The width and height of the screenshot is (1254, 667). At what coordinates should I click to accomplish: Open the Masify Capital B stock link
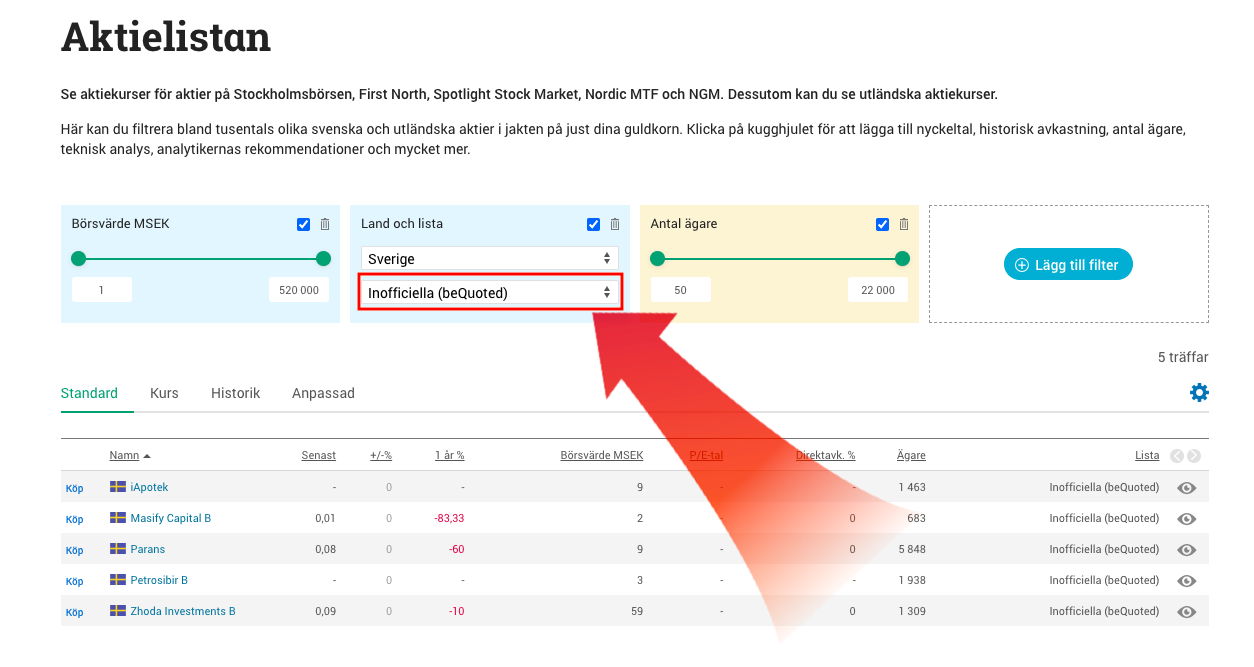[170, 518]
